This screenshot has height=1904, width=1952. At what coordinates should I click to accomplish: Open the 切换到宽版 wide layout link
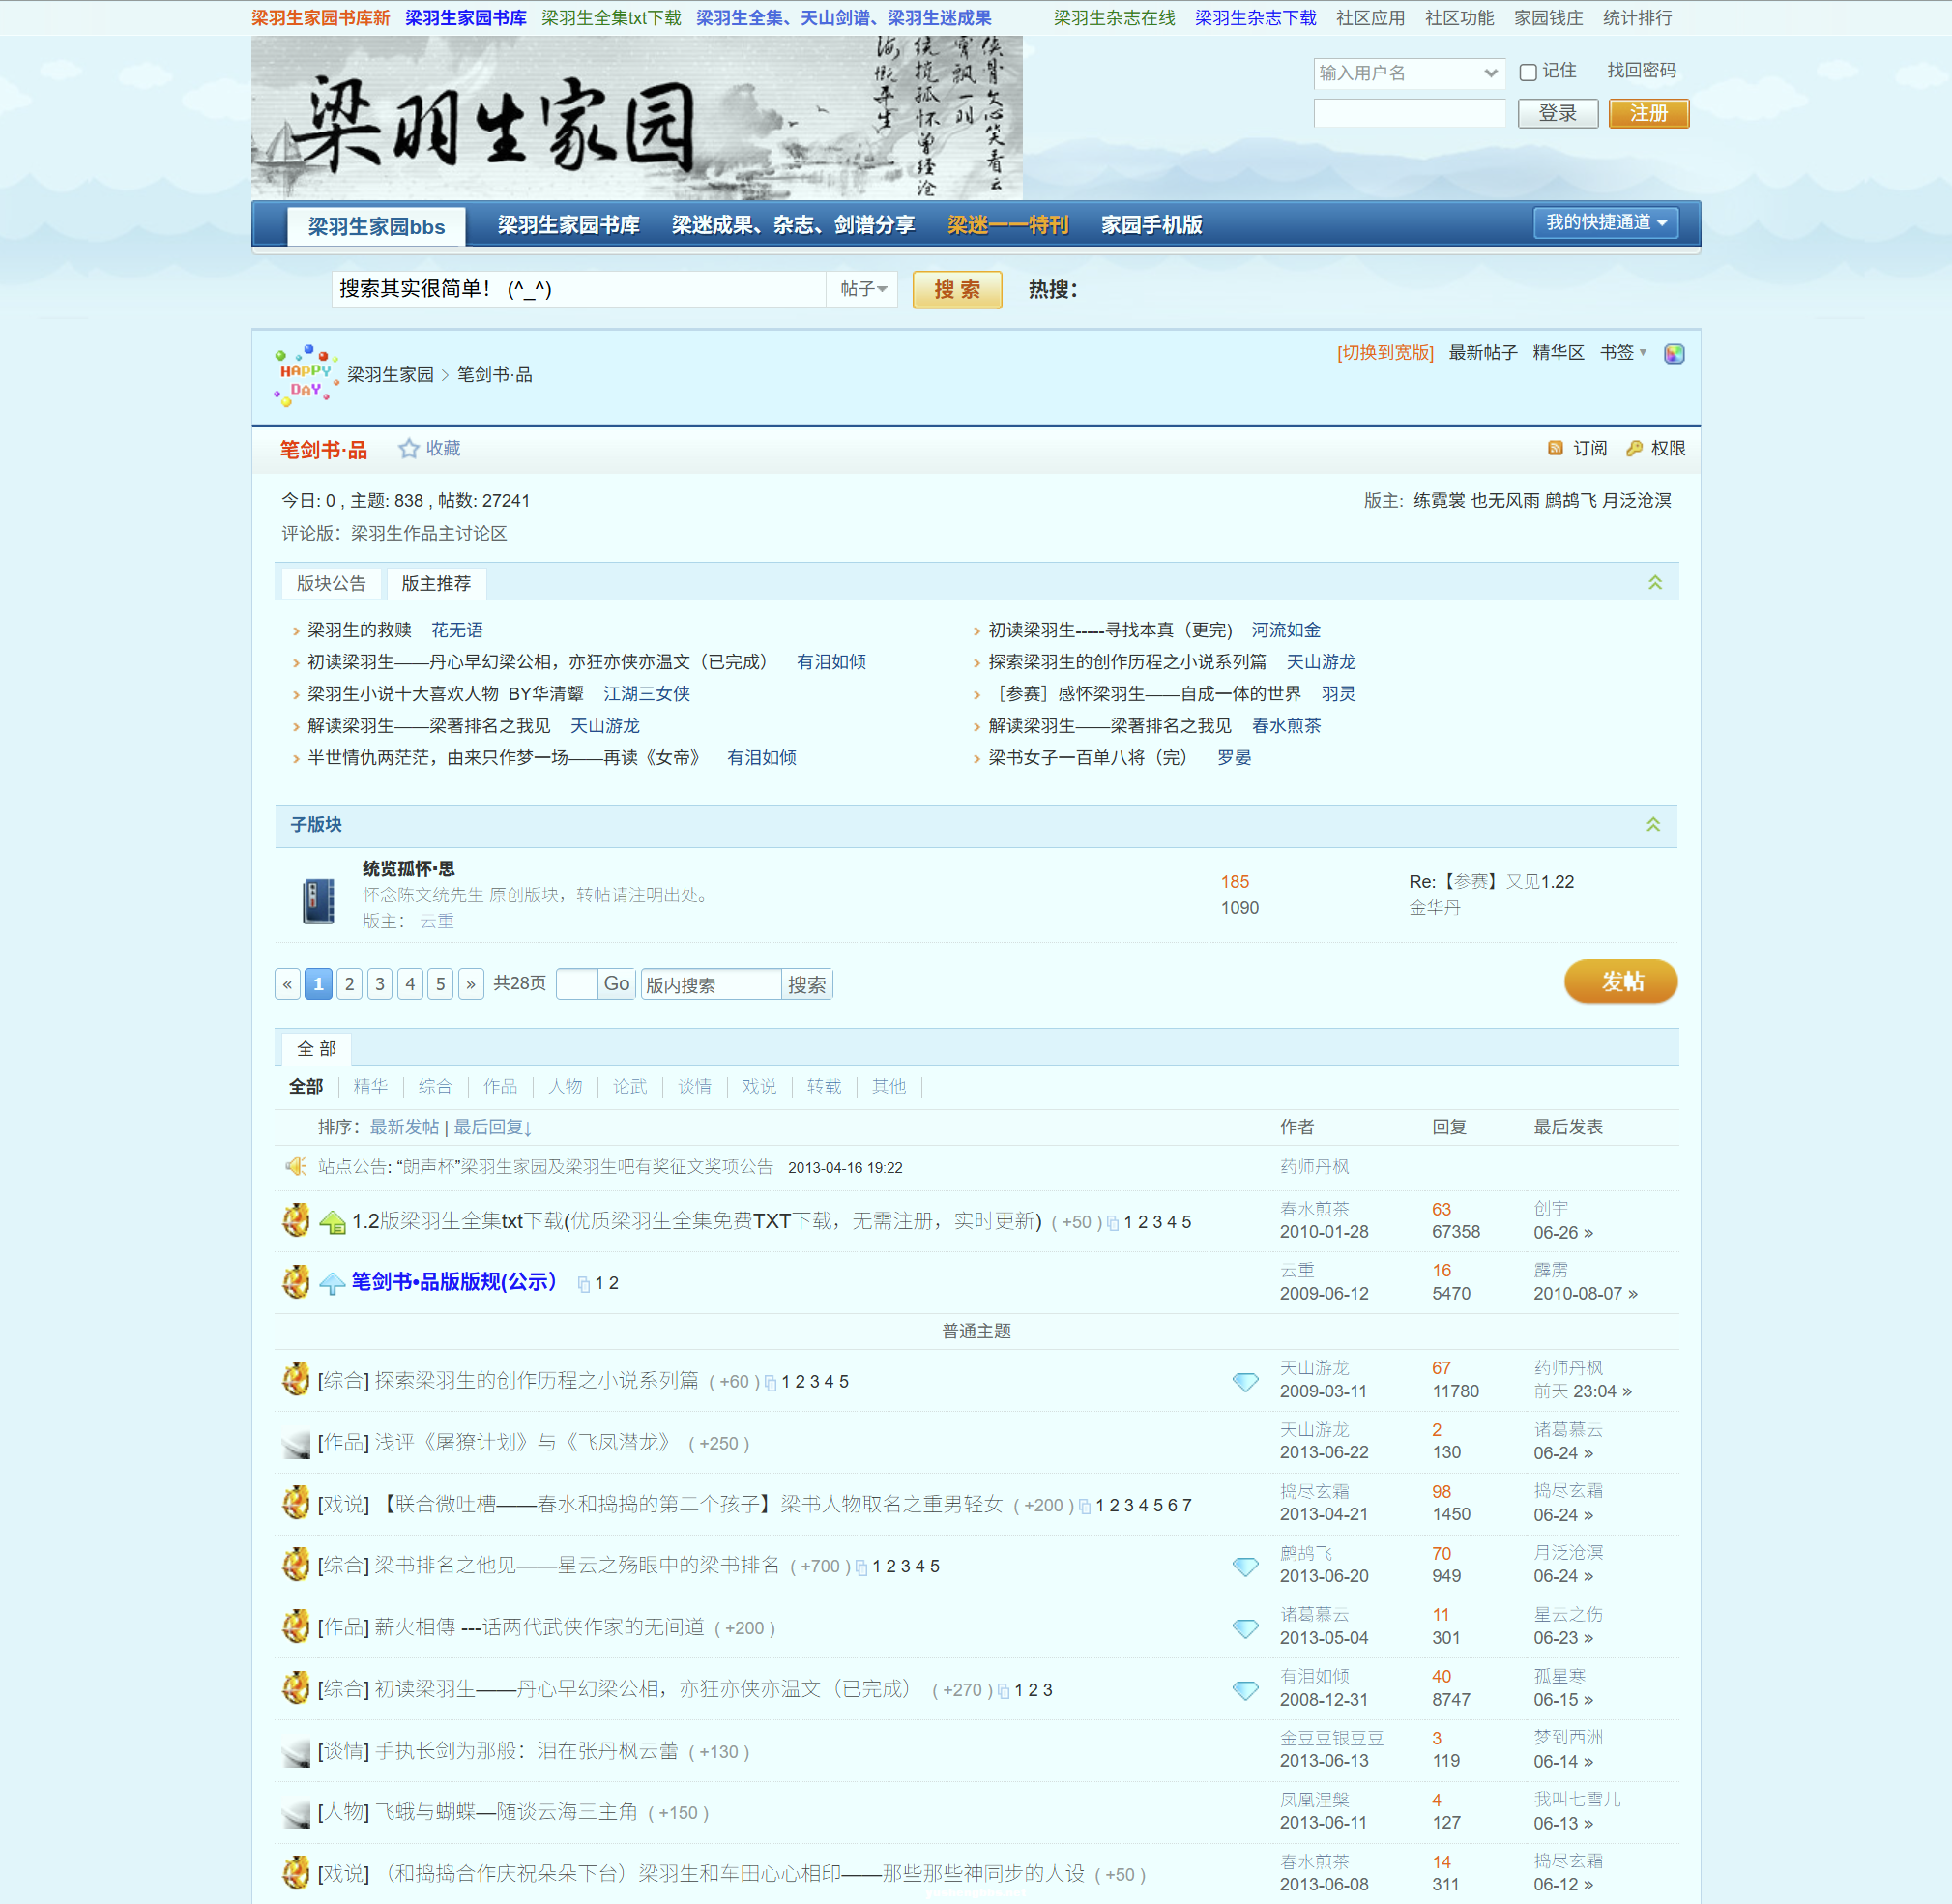pos(1385,353)
